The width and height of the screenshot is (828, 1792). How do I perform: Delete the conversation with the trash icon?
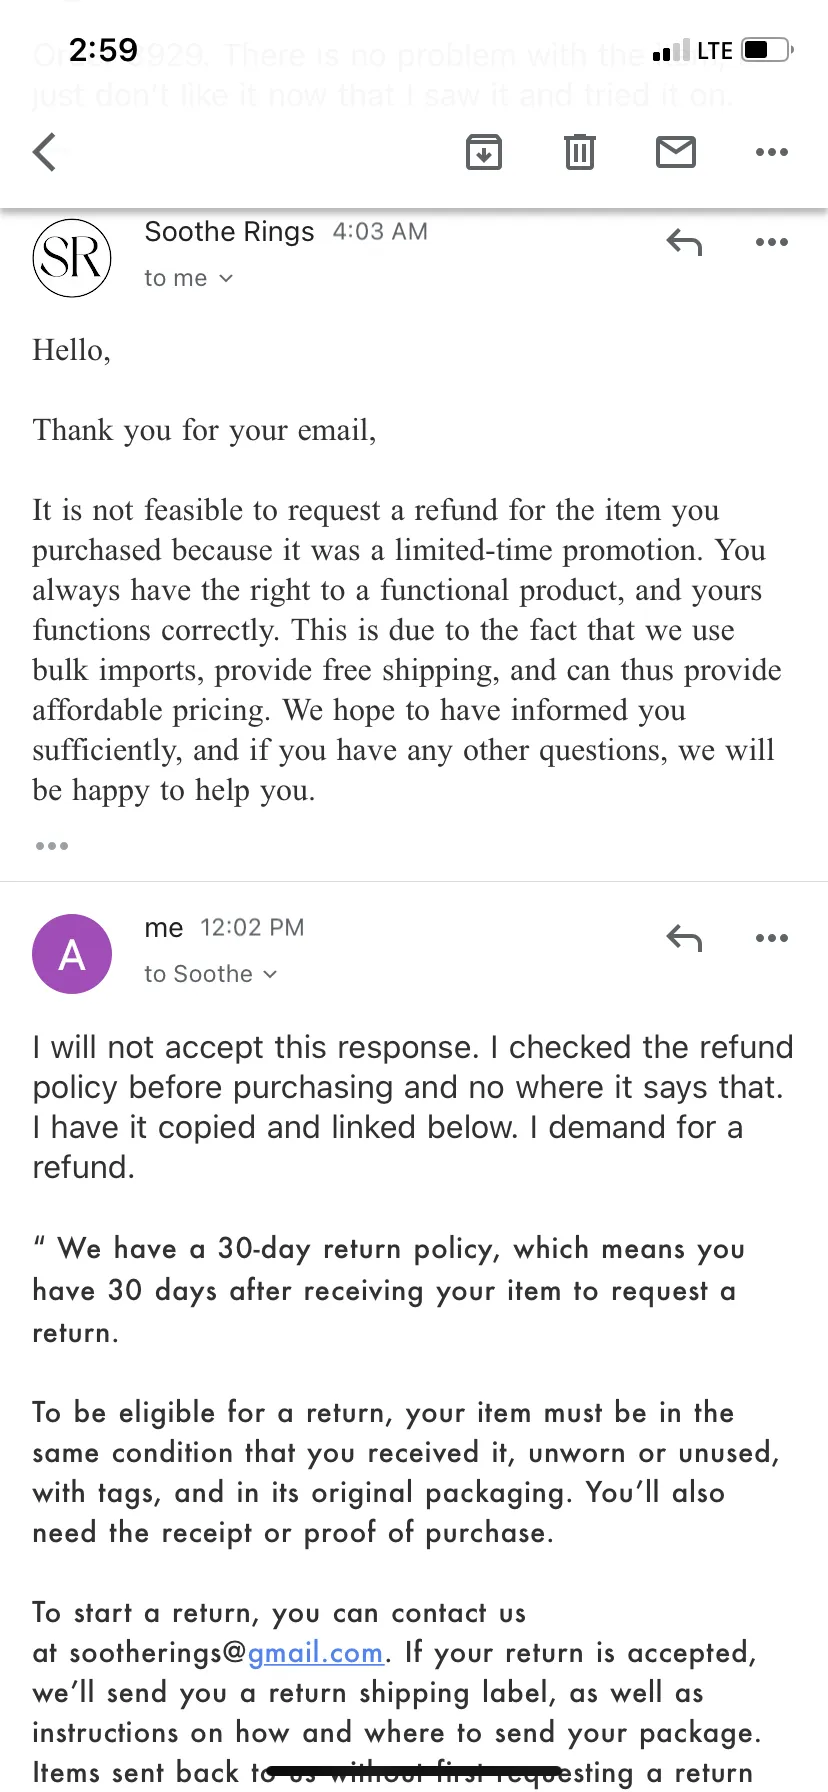(580, 152)
